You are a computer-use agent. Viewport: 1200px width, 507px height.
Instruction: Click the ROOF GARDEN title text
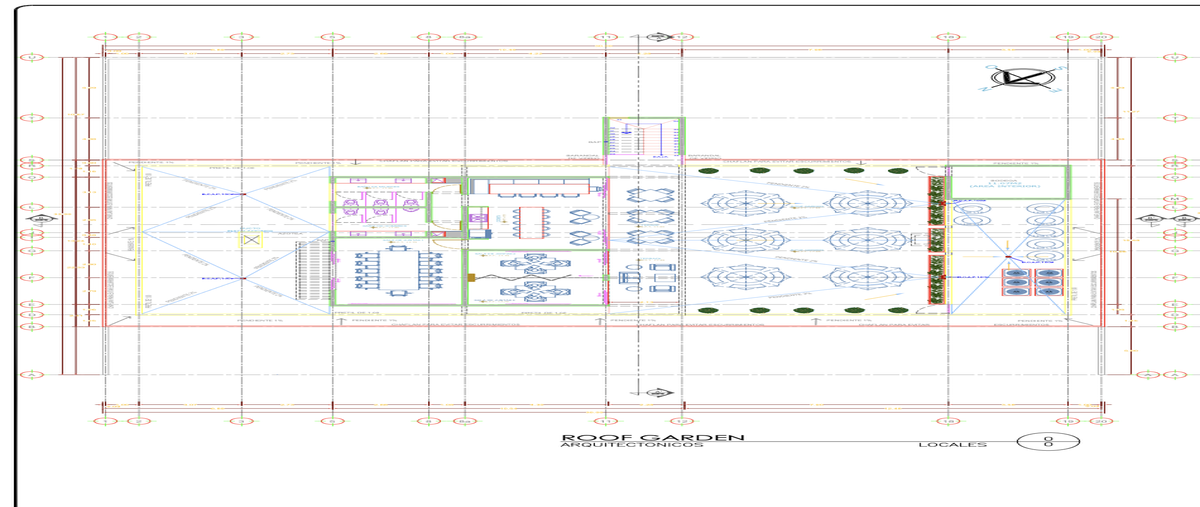(x=652, y=437)
